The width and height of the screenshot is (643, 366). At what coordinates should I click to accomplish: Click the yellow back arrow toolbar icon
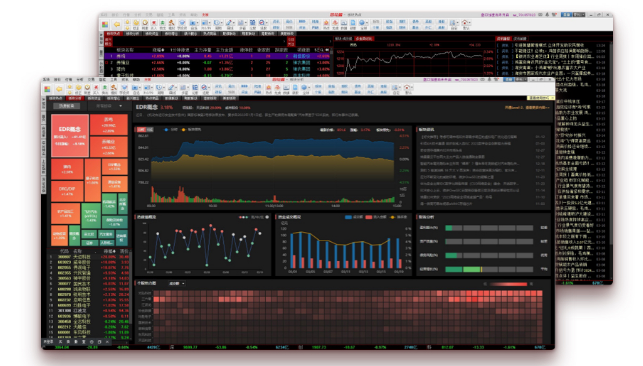(x=59, y=89)
